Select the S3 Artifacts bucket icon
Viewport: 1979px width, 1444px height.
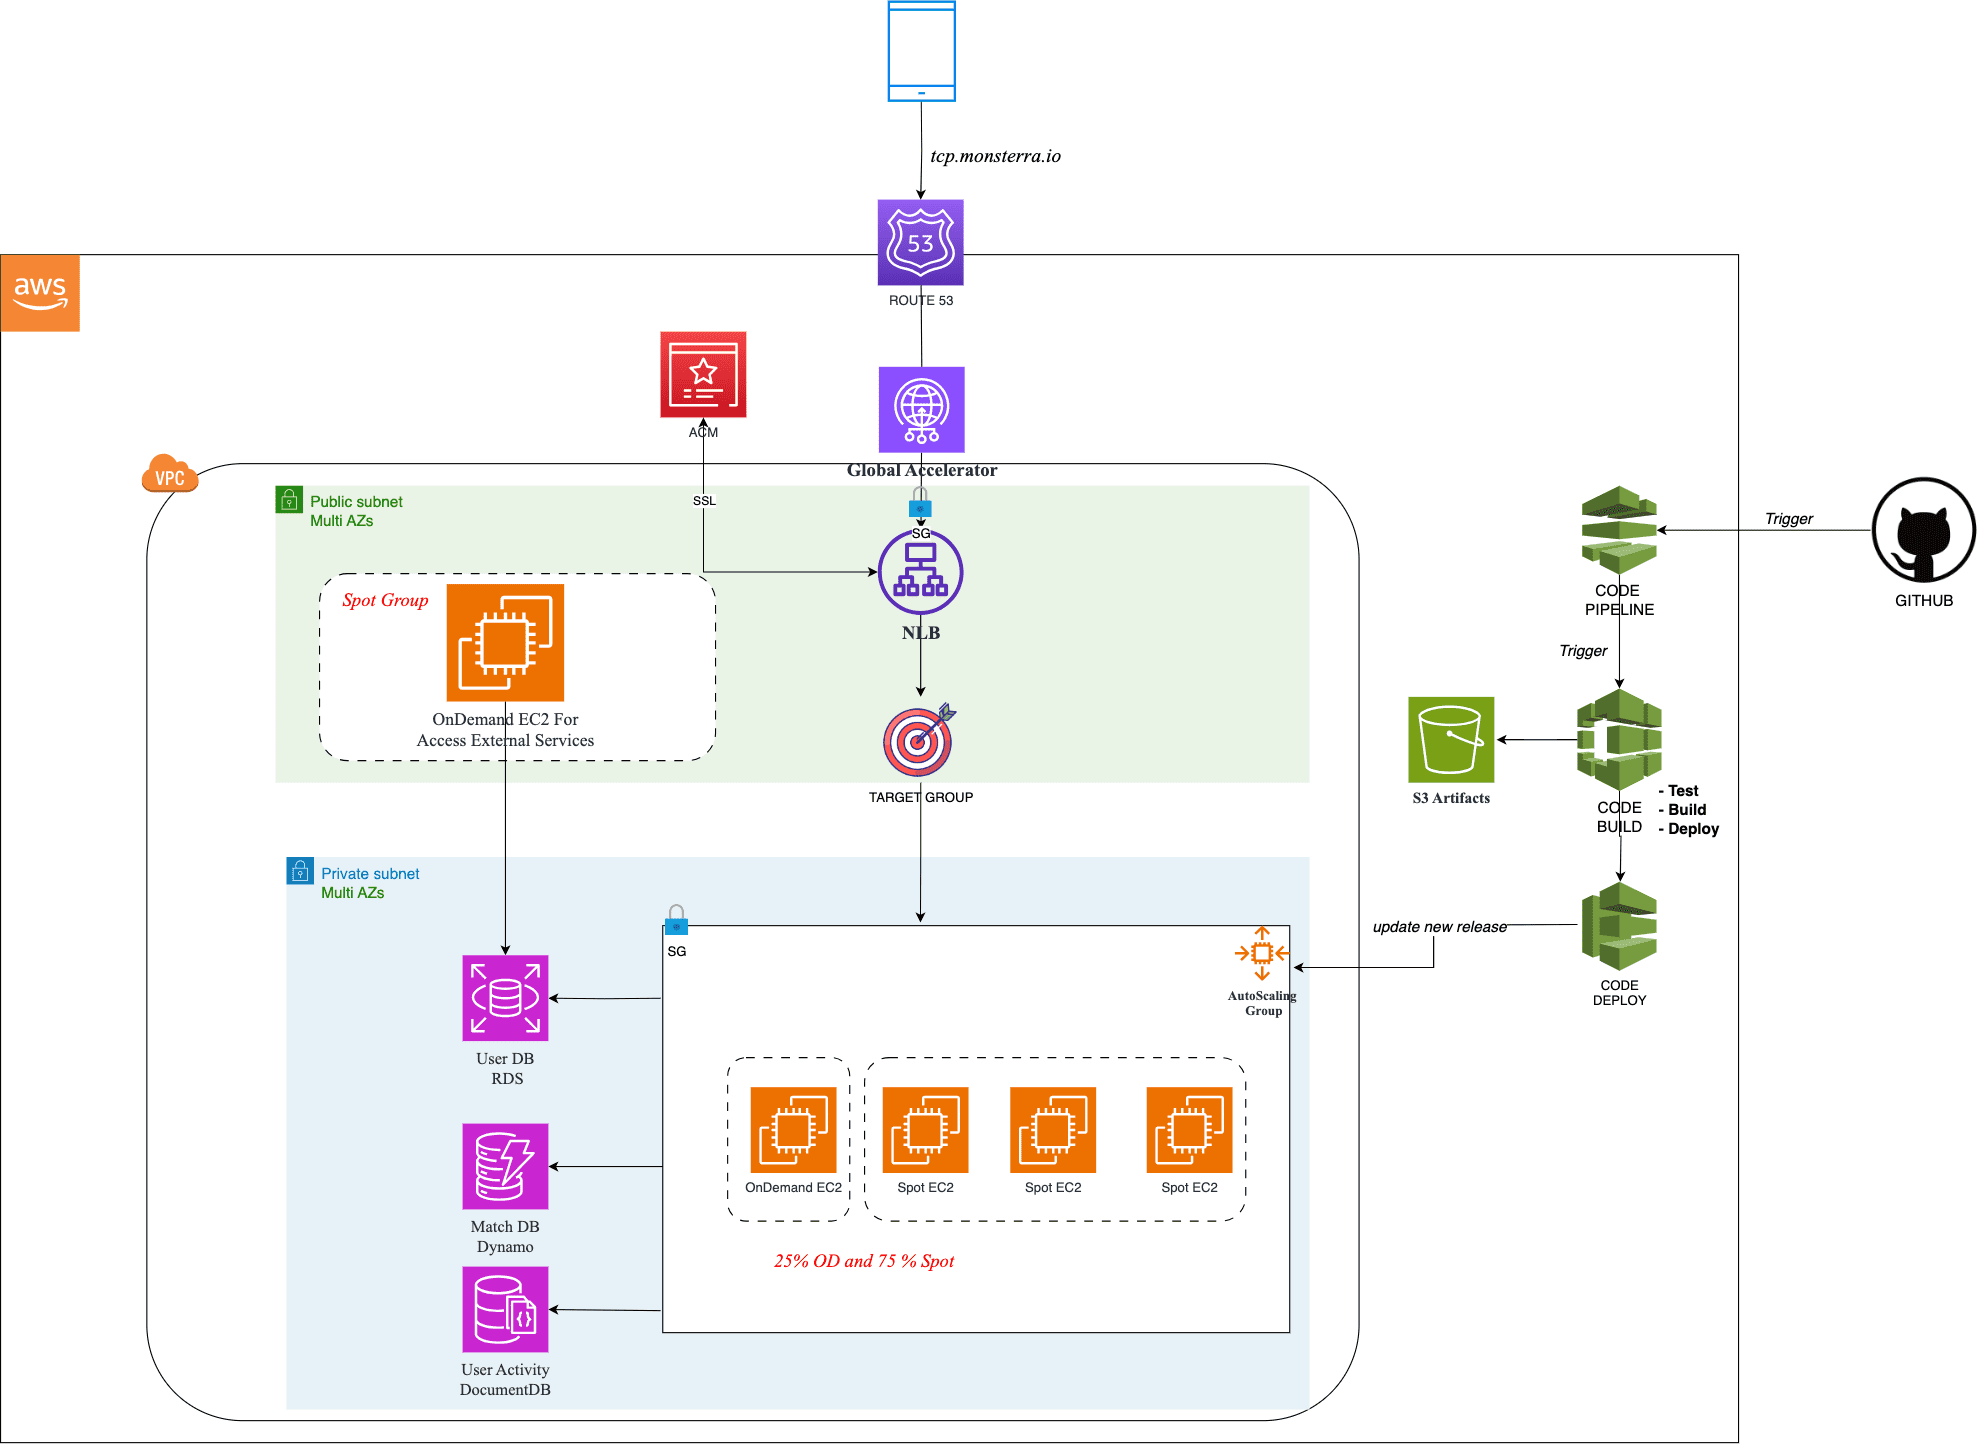click(1450, 739)
